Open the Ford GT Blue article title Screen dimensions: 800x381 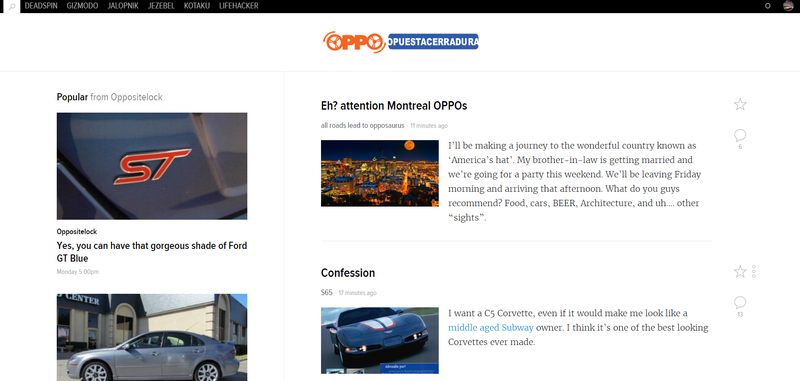[152, 252]
